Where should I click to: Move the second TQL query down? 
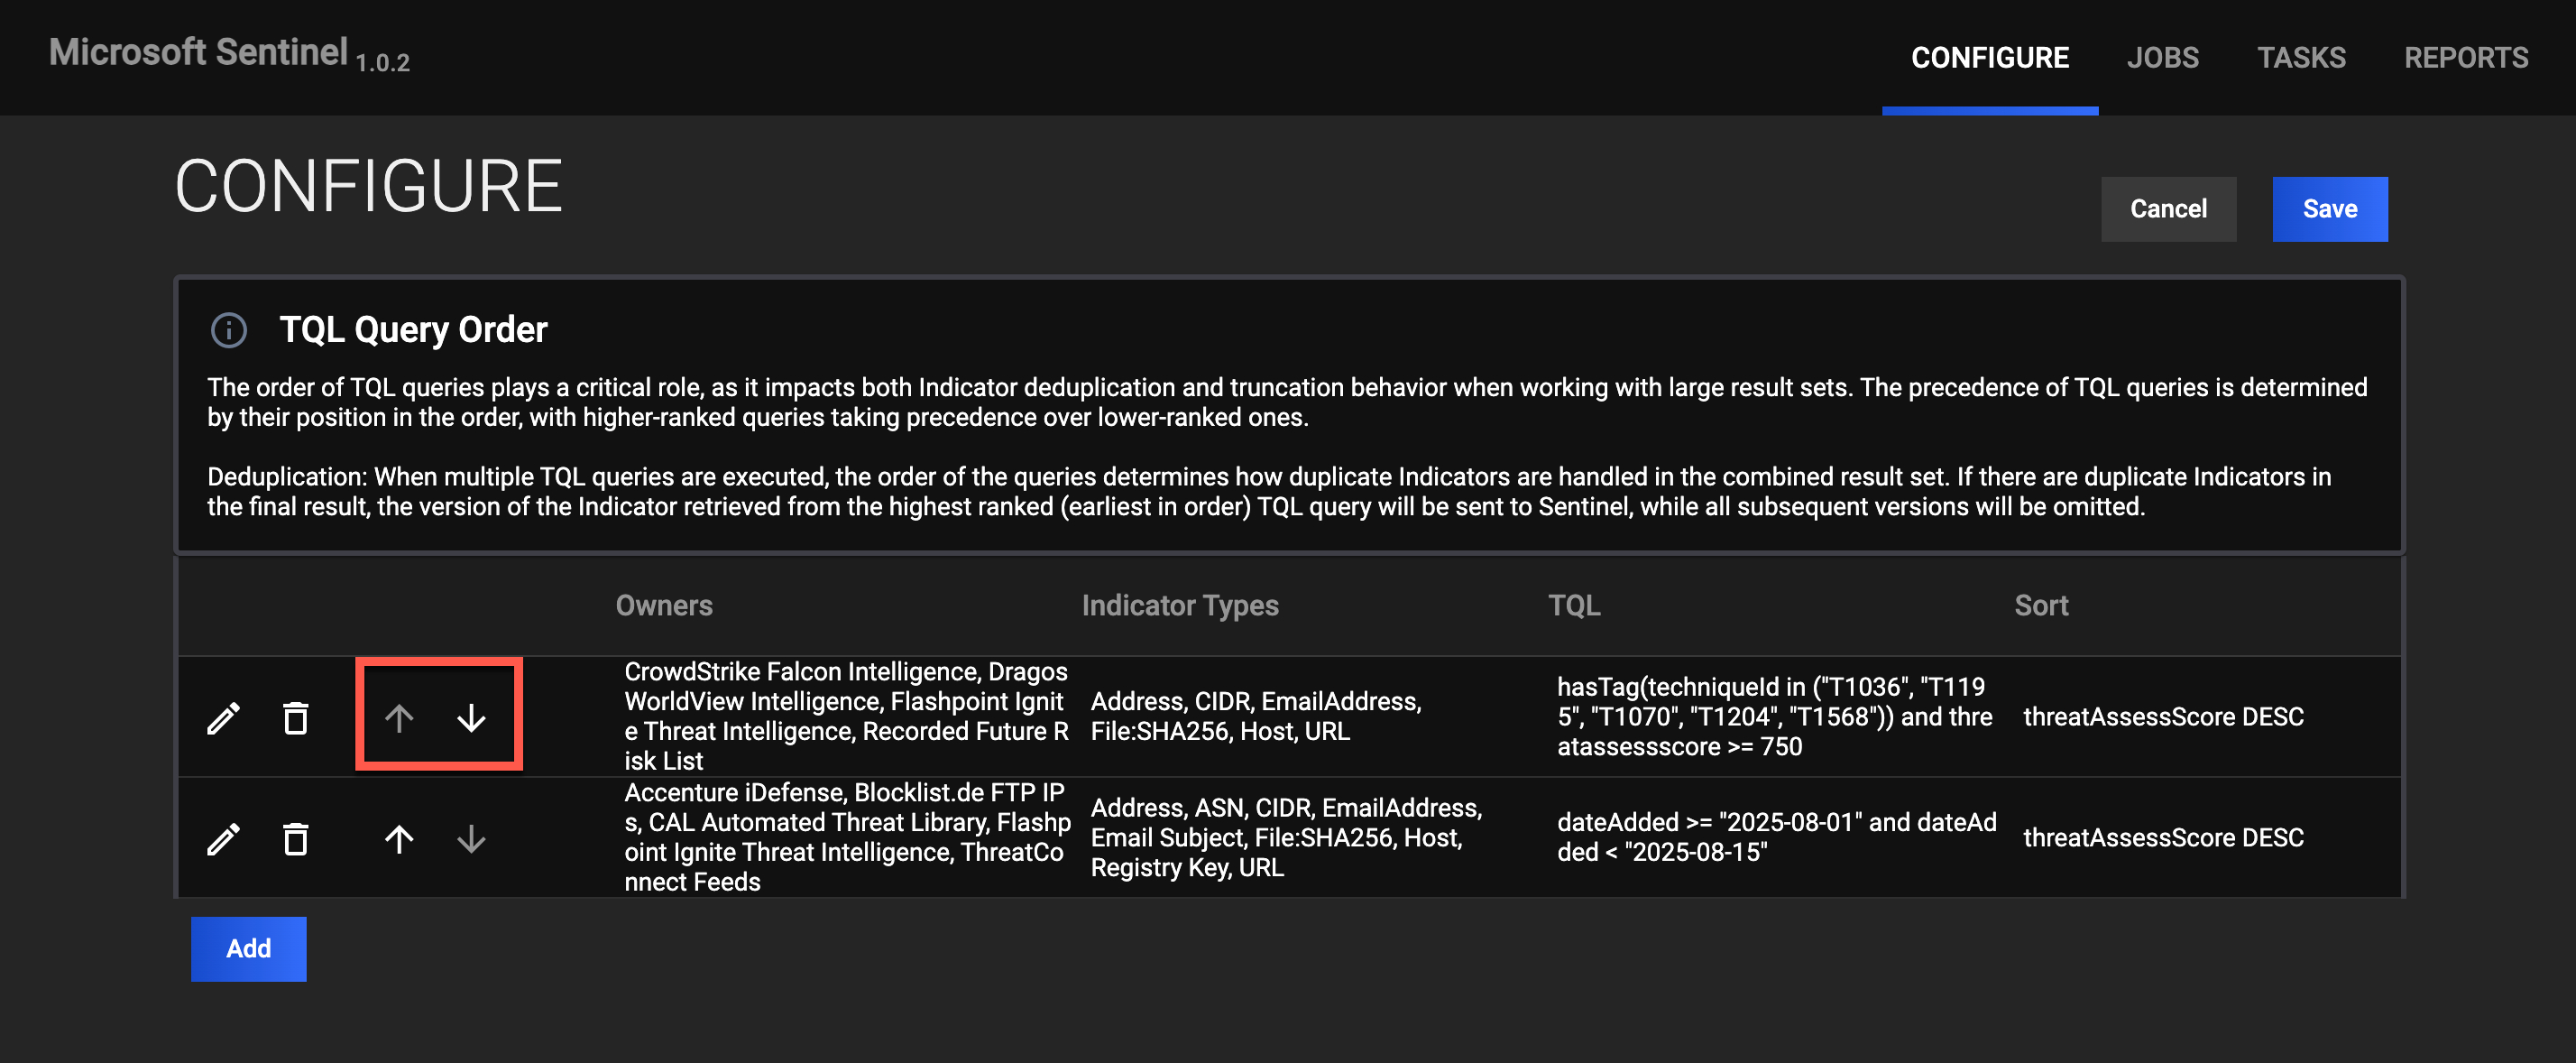coord(471,838)
